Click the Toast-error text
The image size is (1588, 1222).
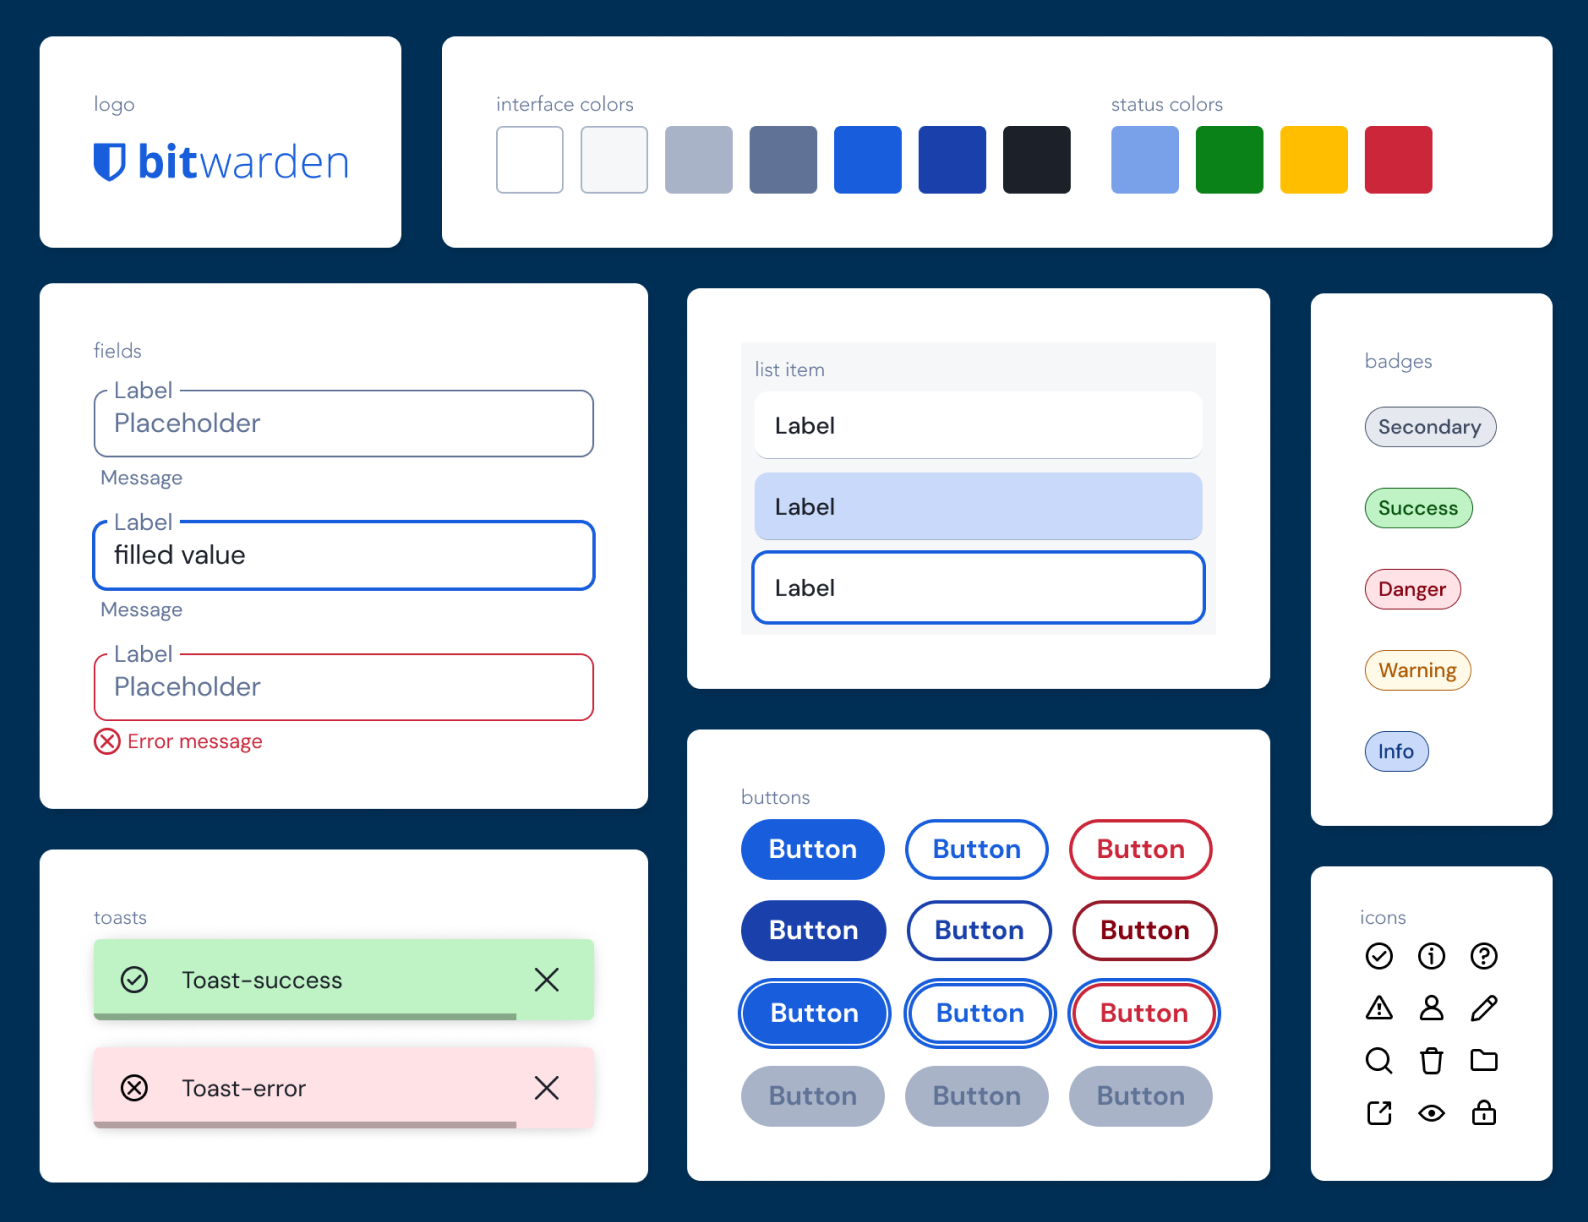(244, 1088)
